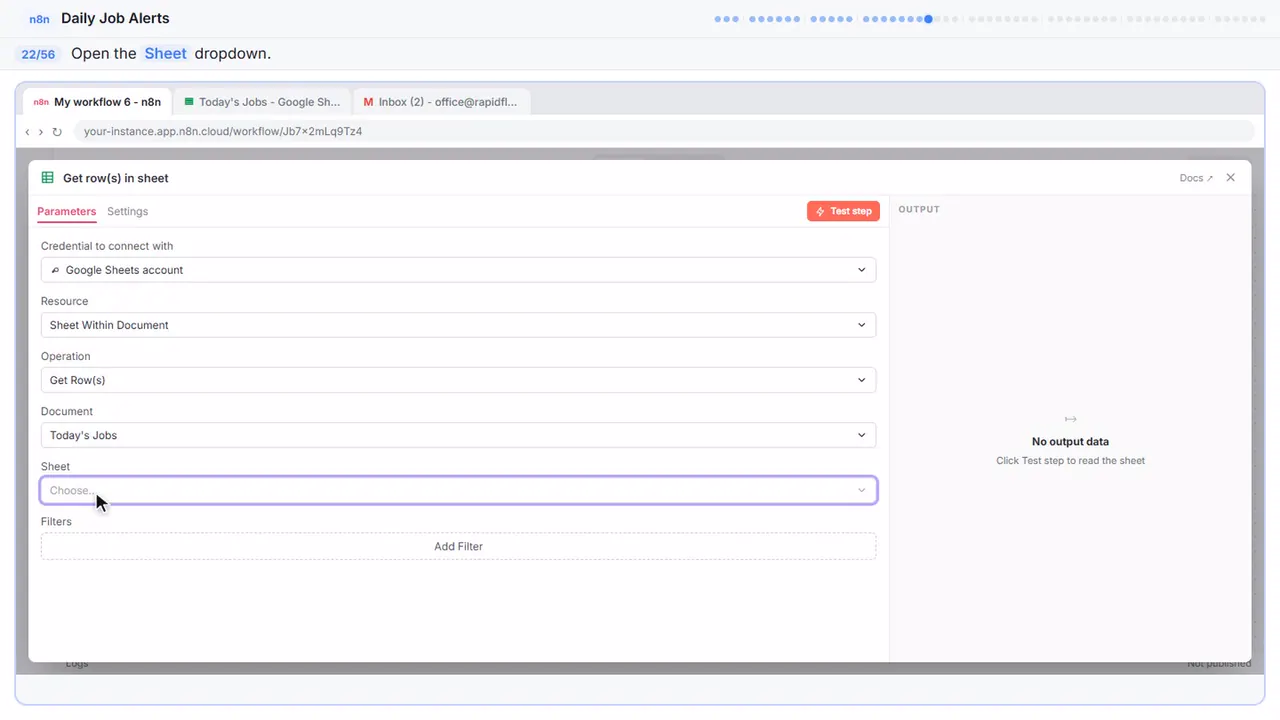
Task: Click the browser forward arrow
Action: point(41,131)
